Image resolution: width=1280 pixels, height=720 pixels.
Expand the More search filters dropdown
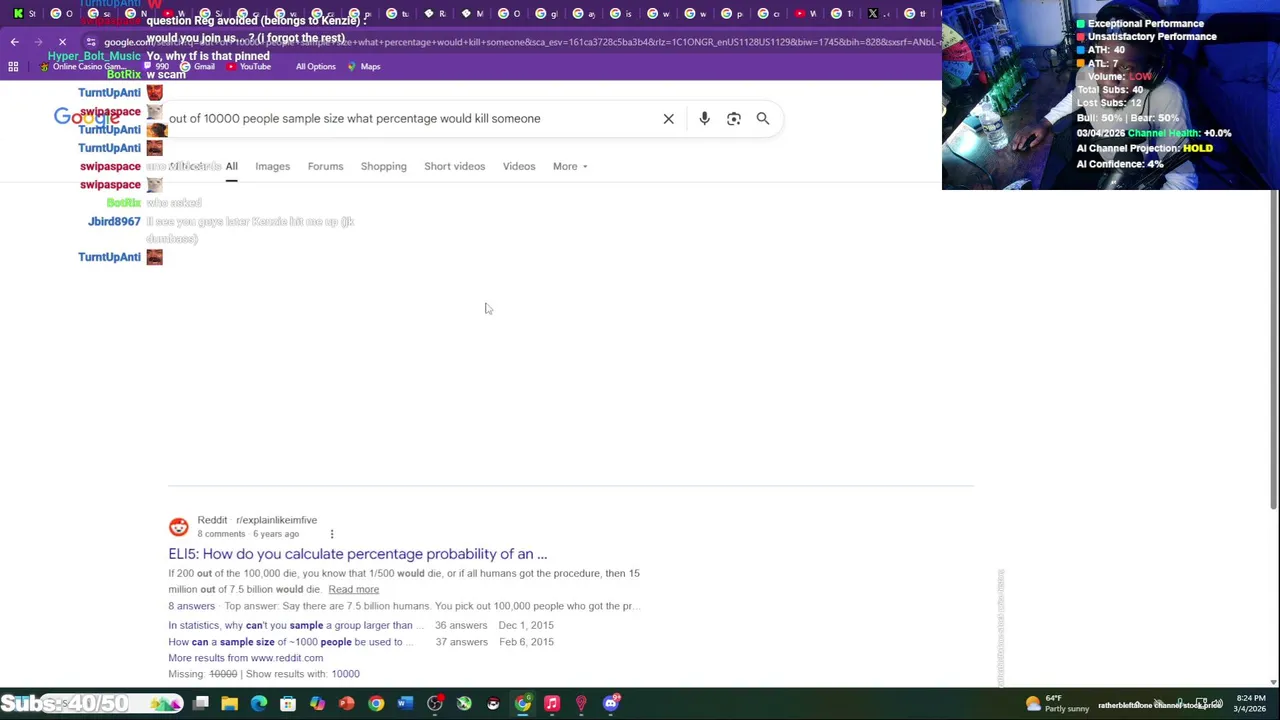tap(570, 167)
